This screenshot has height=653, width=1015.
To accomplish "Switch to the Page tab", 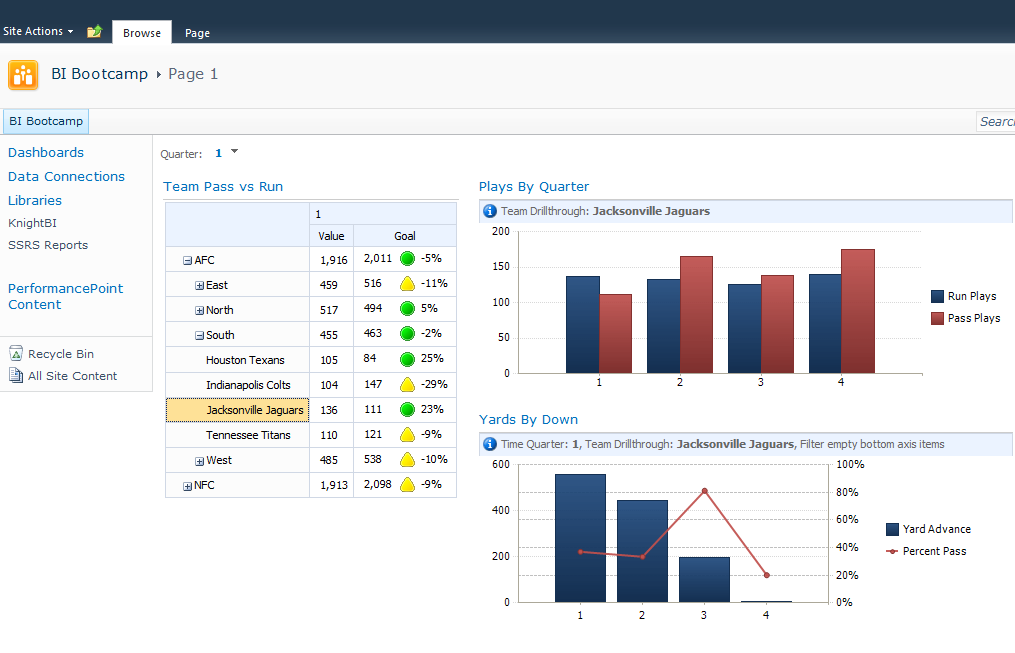I will [x=197, y=33].
